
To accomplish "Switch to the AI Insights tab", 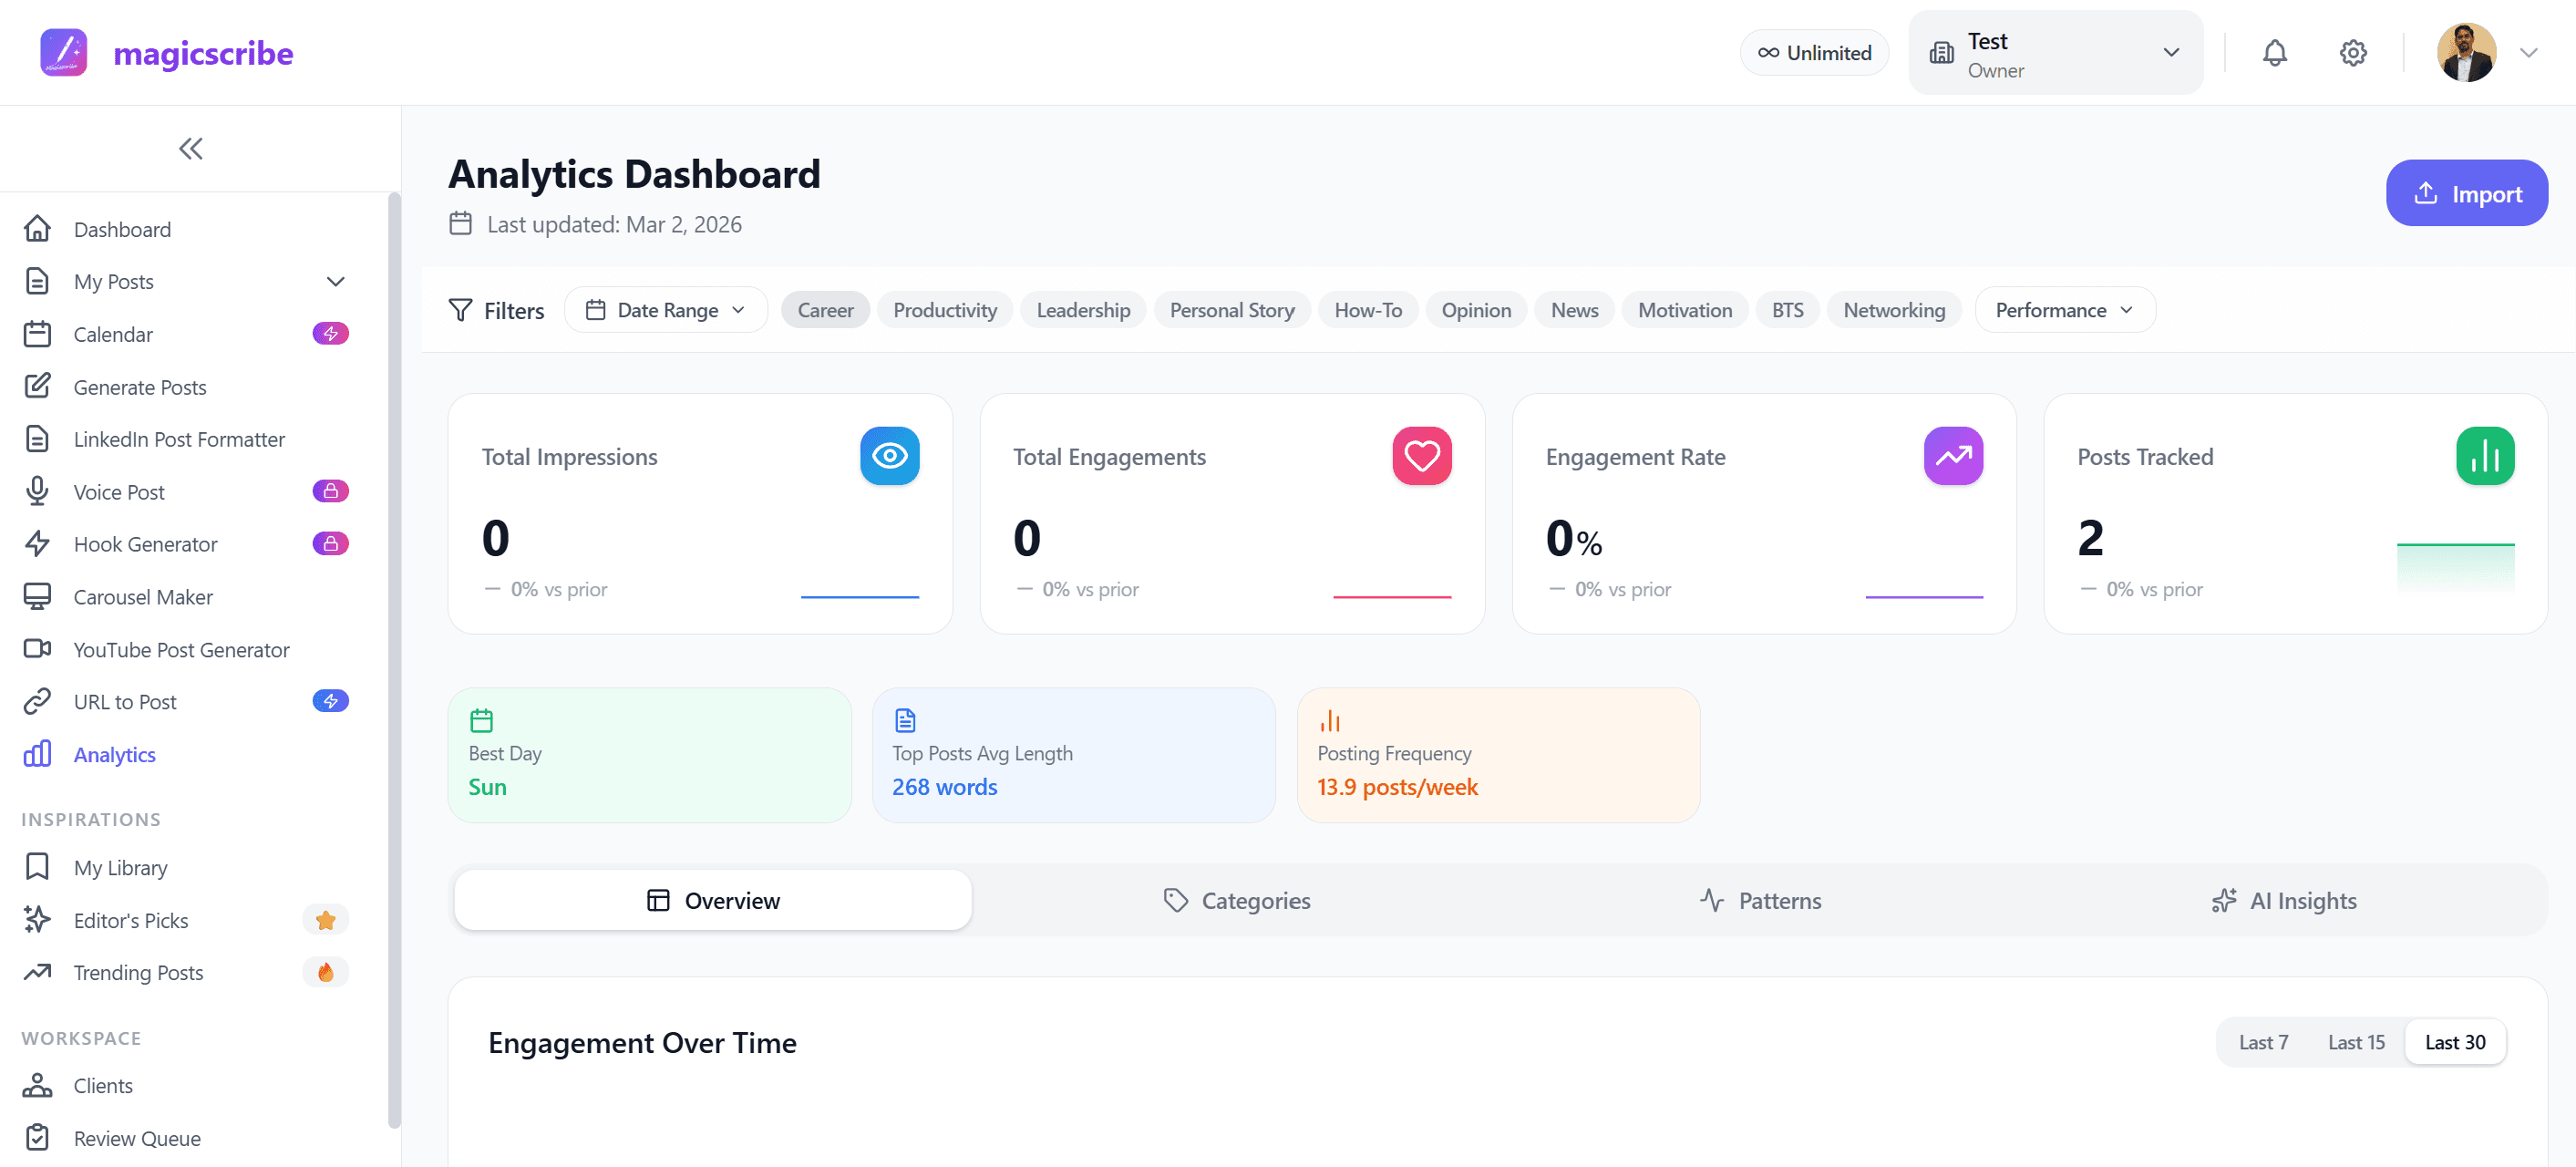I will 2283,900.
